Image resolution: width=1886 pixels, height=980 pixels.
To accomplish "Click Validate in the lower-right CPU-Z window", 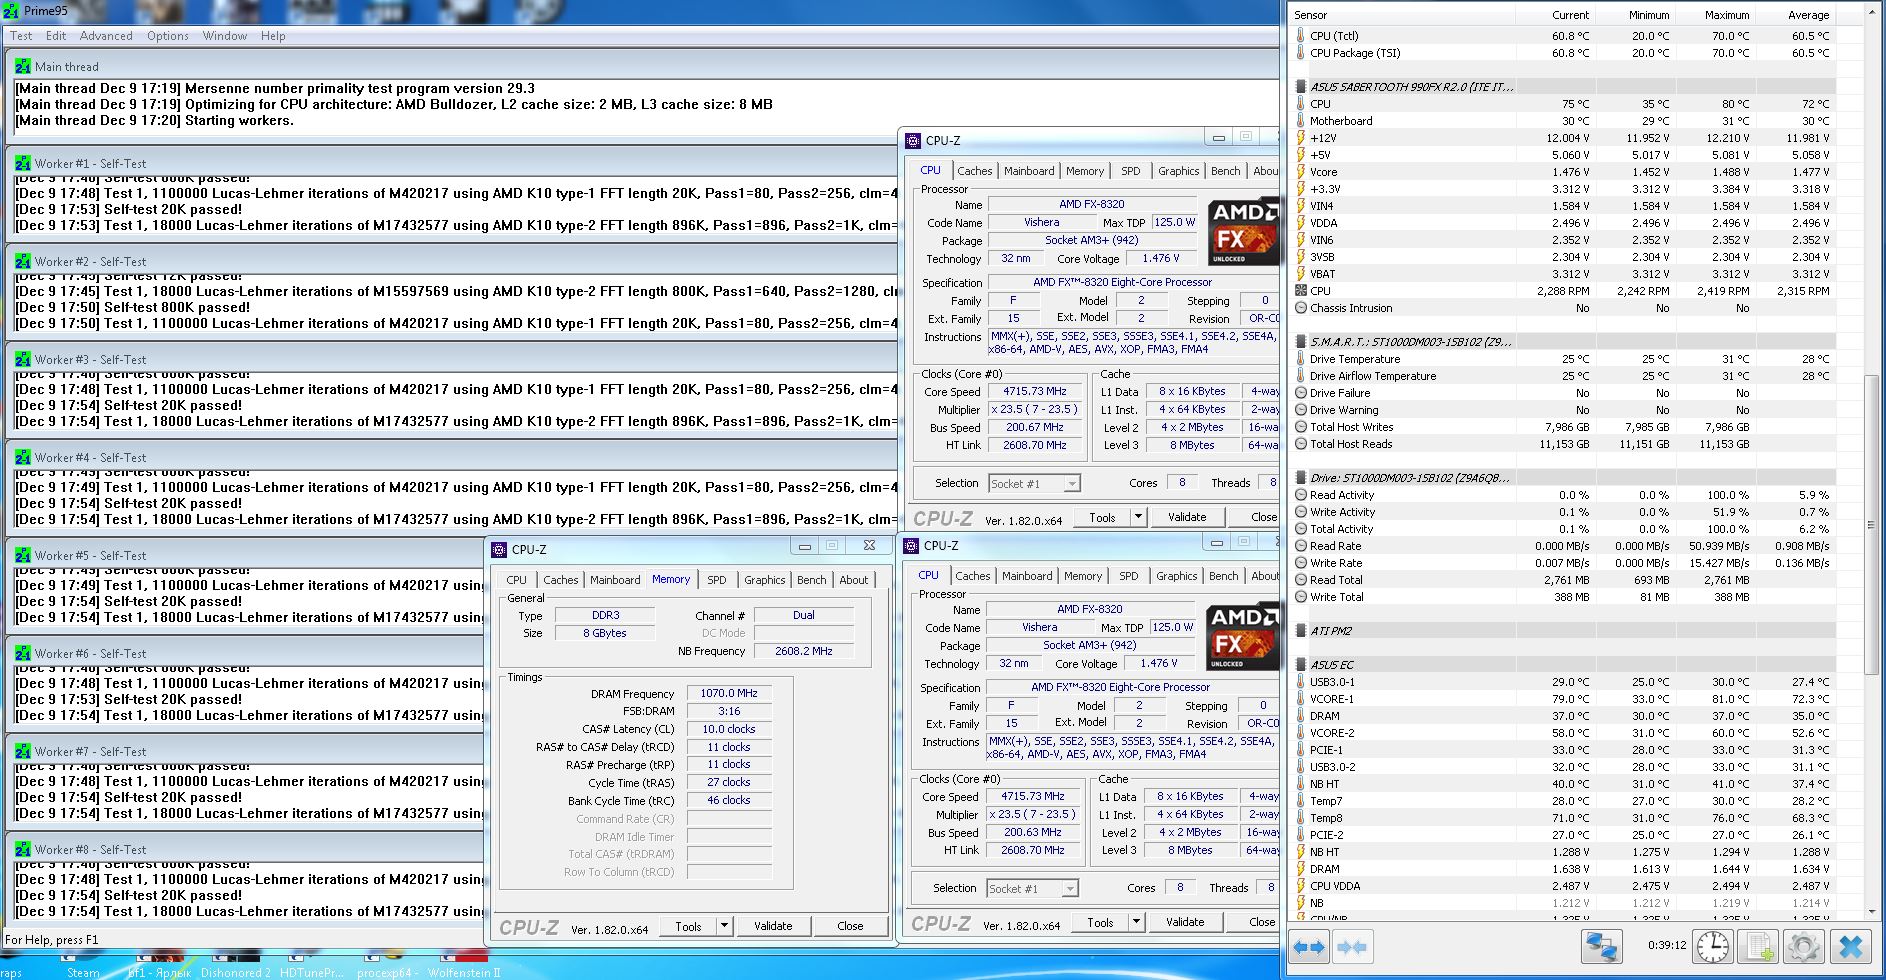I will coord(1185,922).
